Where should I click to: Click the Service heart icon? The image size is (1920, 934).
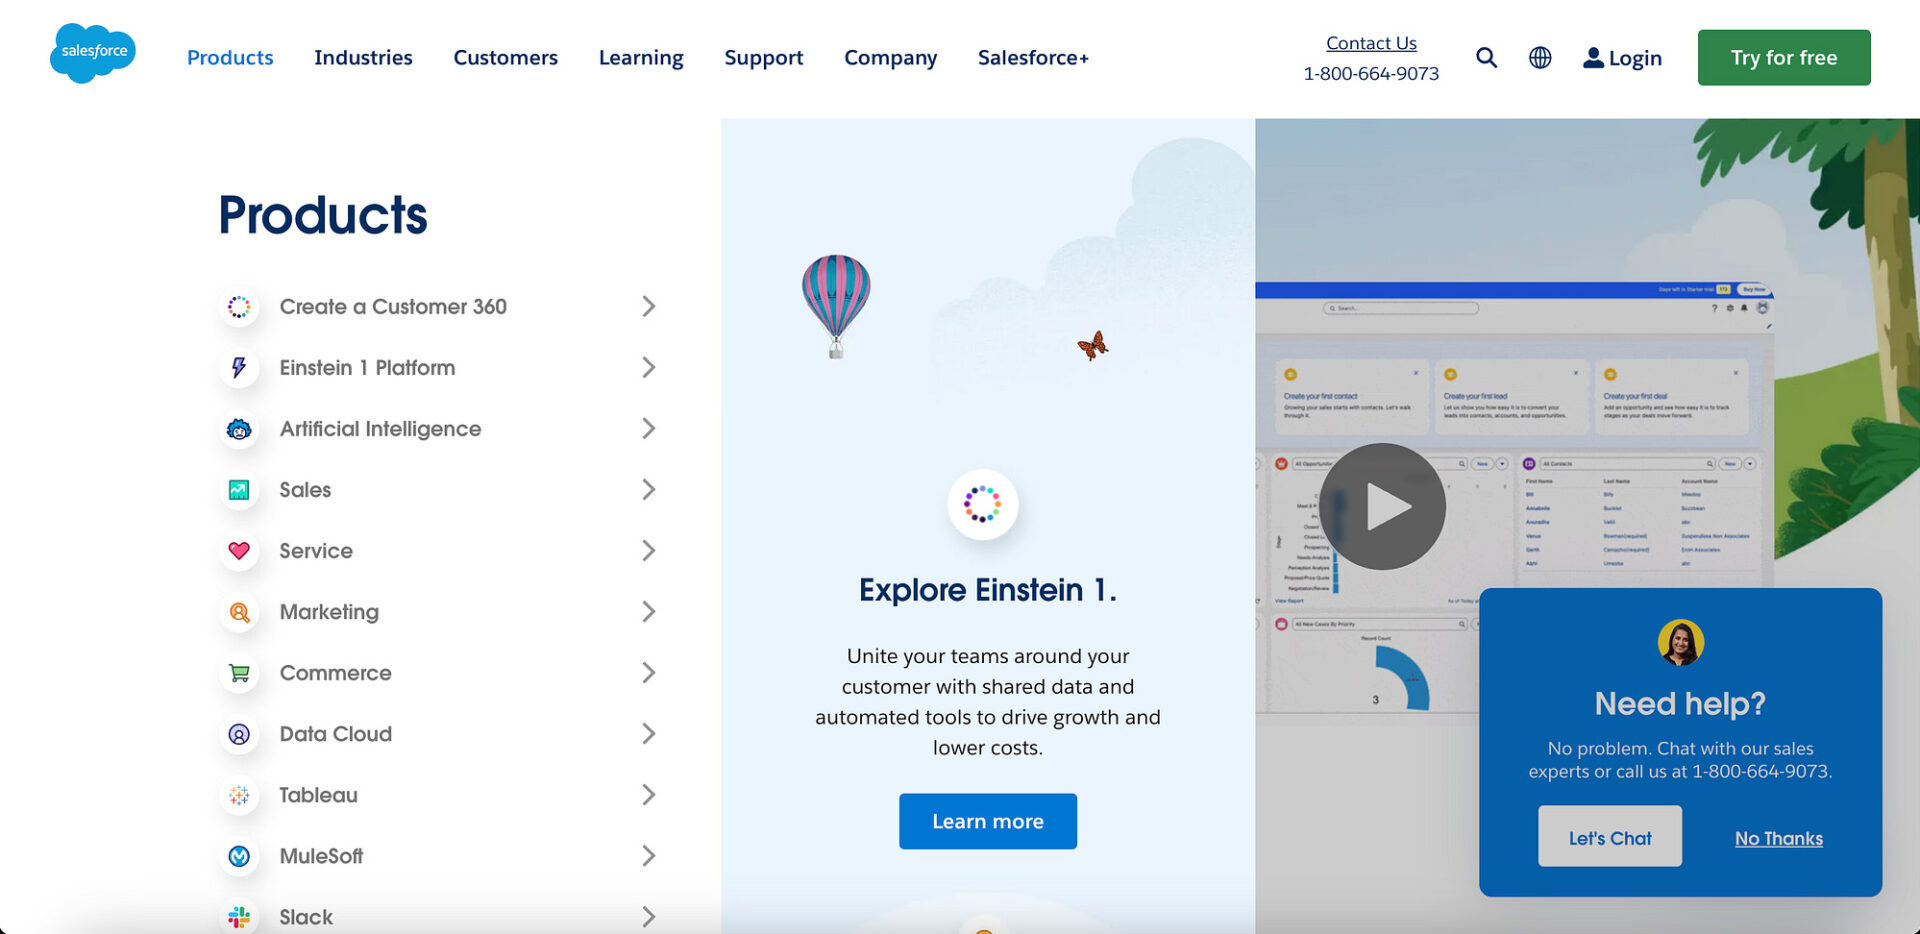pos(239,551)
